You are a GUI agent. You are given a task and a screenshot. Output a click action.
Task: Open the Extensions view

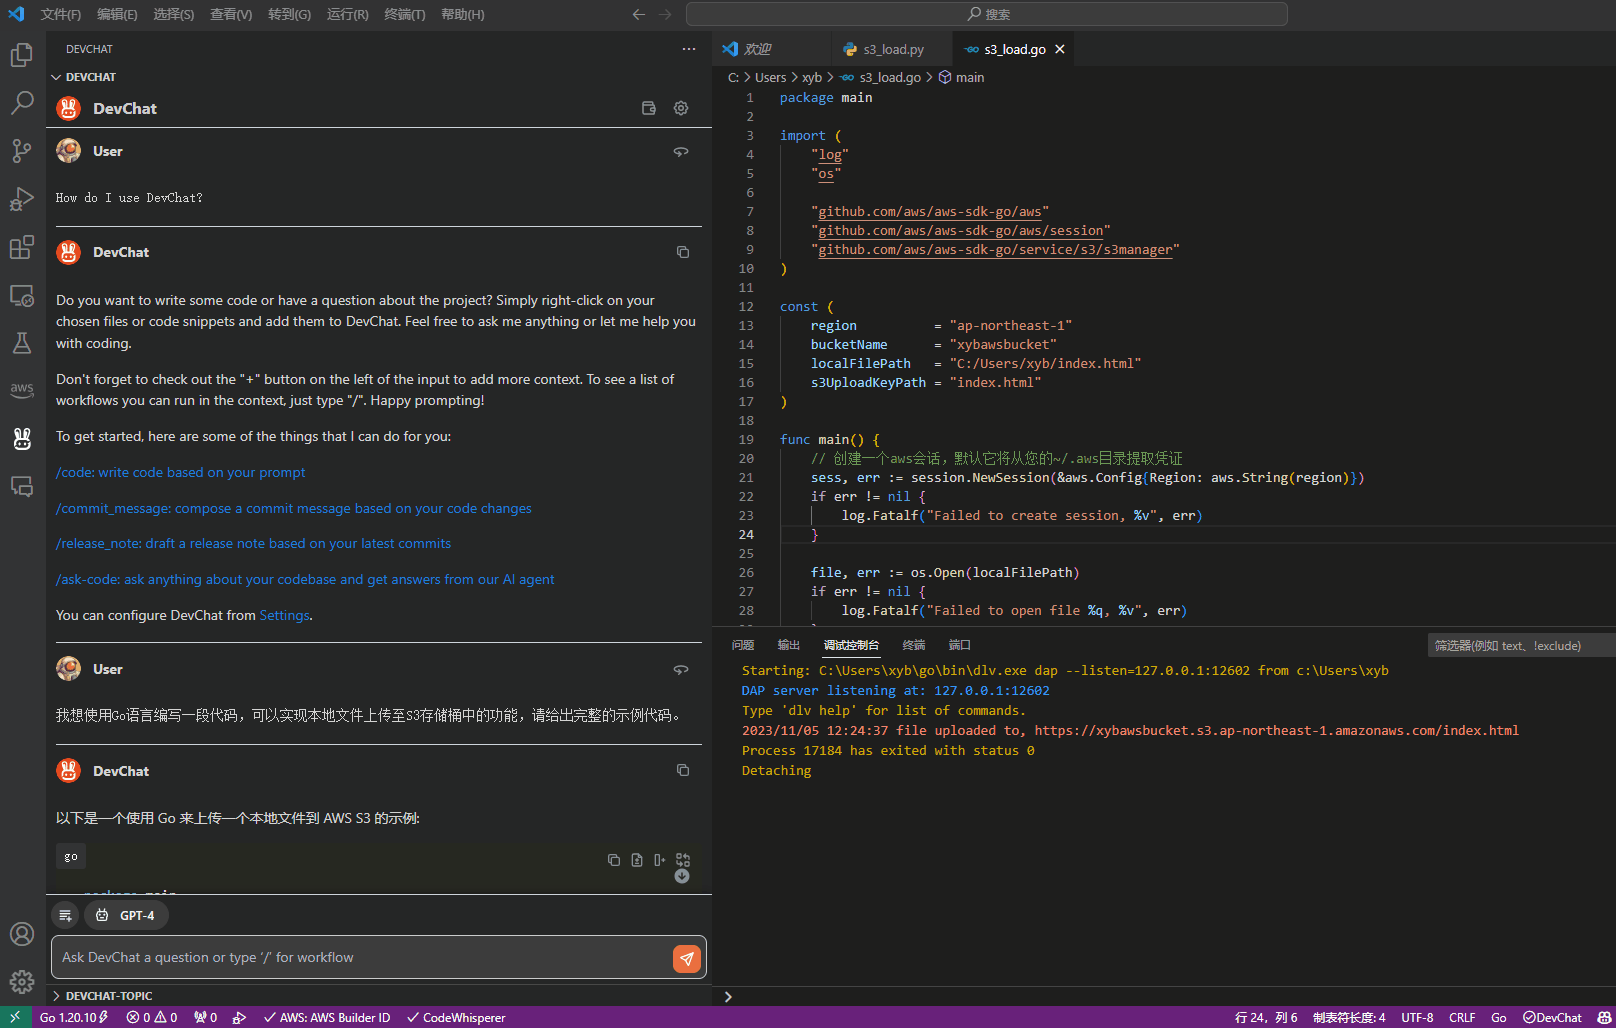[22, 247]
